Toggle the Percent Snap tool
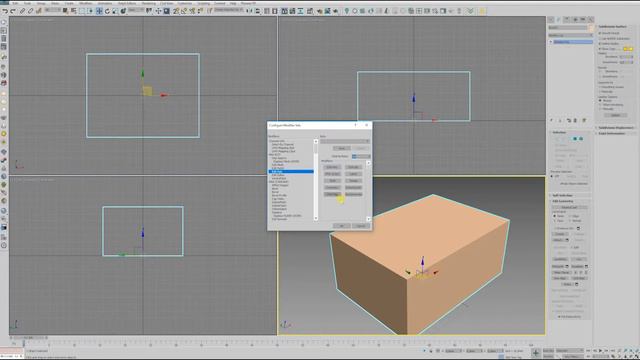This screenshot has width=640, height=360. click(192, 11)
